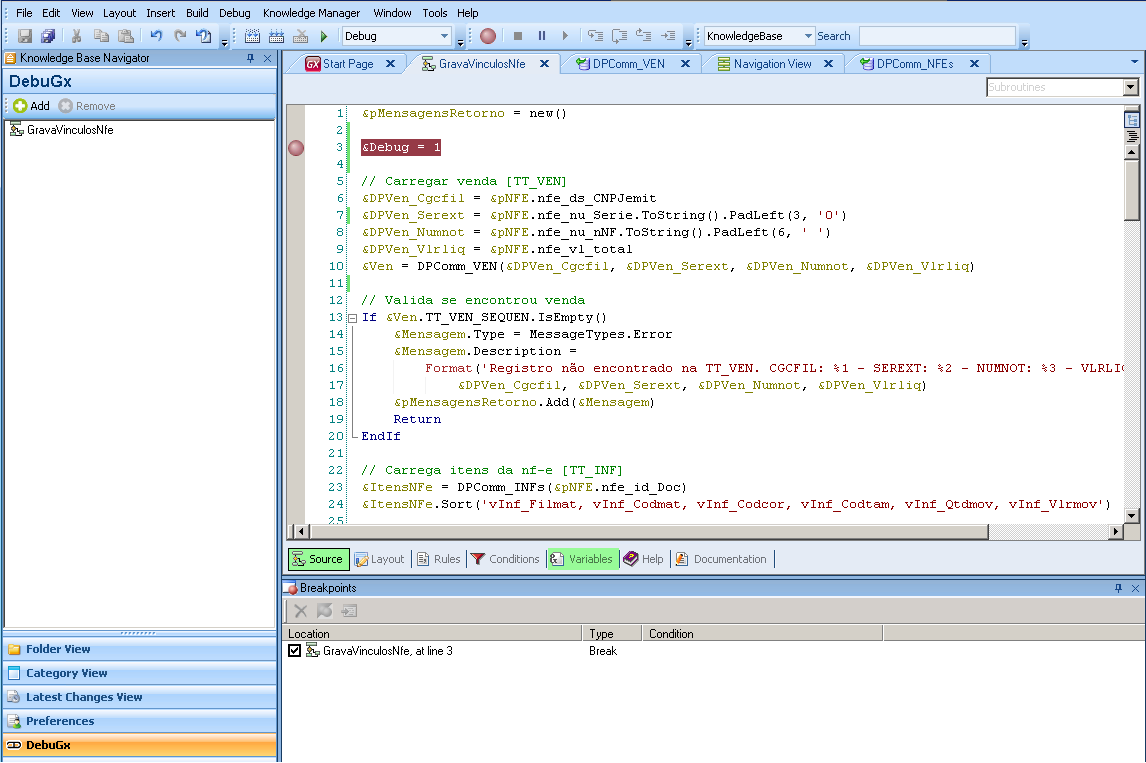The image size is (1146, 763).
Task: Undo the last edit with the toolbar arrow
Action: click(156, 36)
